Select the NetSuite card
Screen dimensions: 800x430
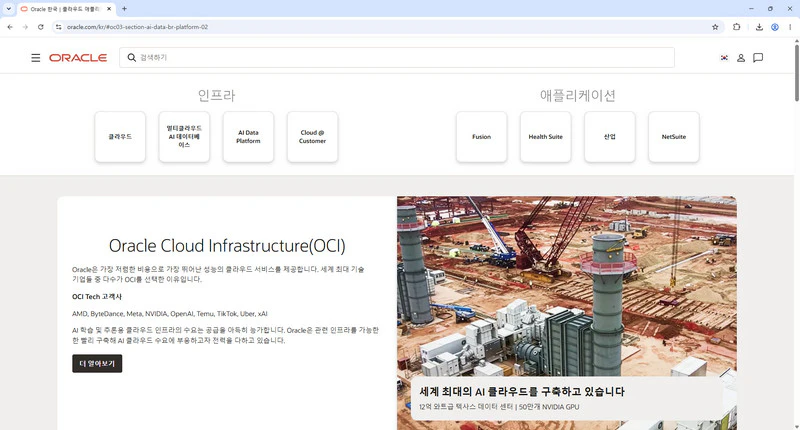point(674,137)
